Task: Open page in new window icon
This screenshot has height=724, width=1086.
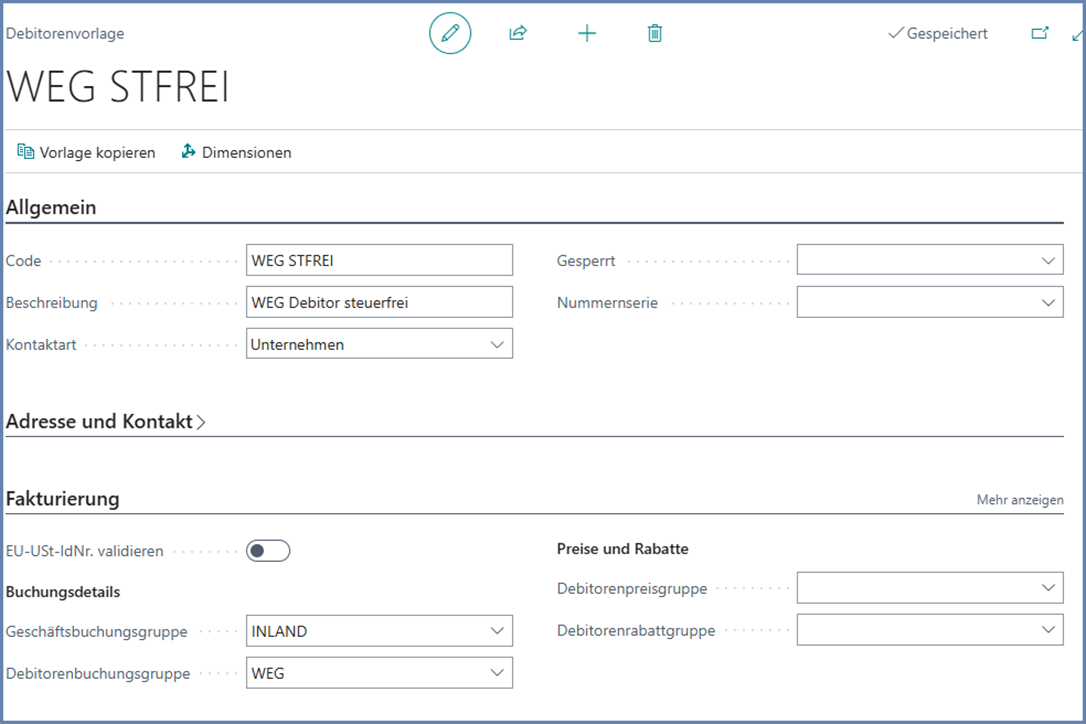Action: click(1040, 34)
